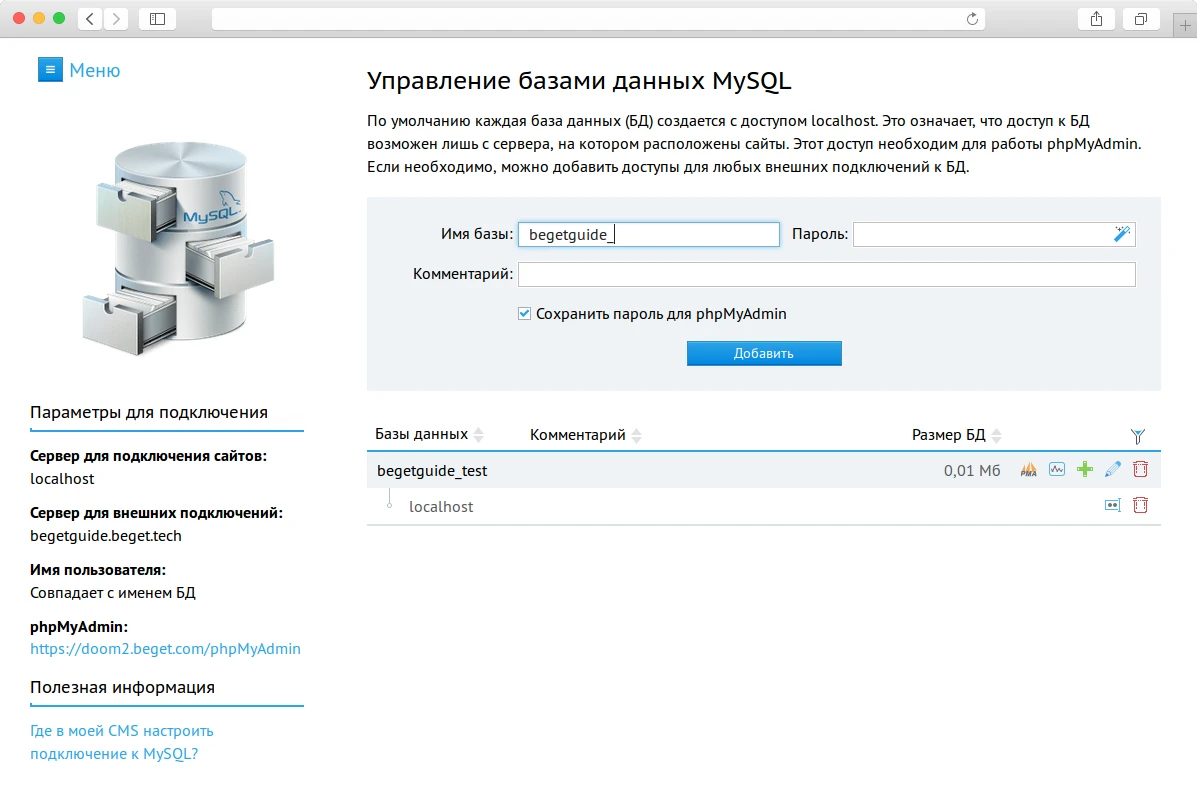
Task: Open the filter in the databases table
Action: point(1138,435)
